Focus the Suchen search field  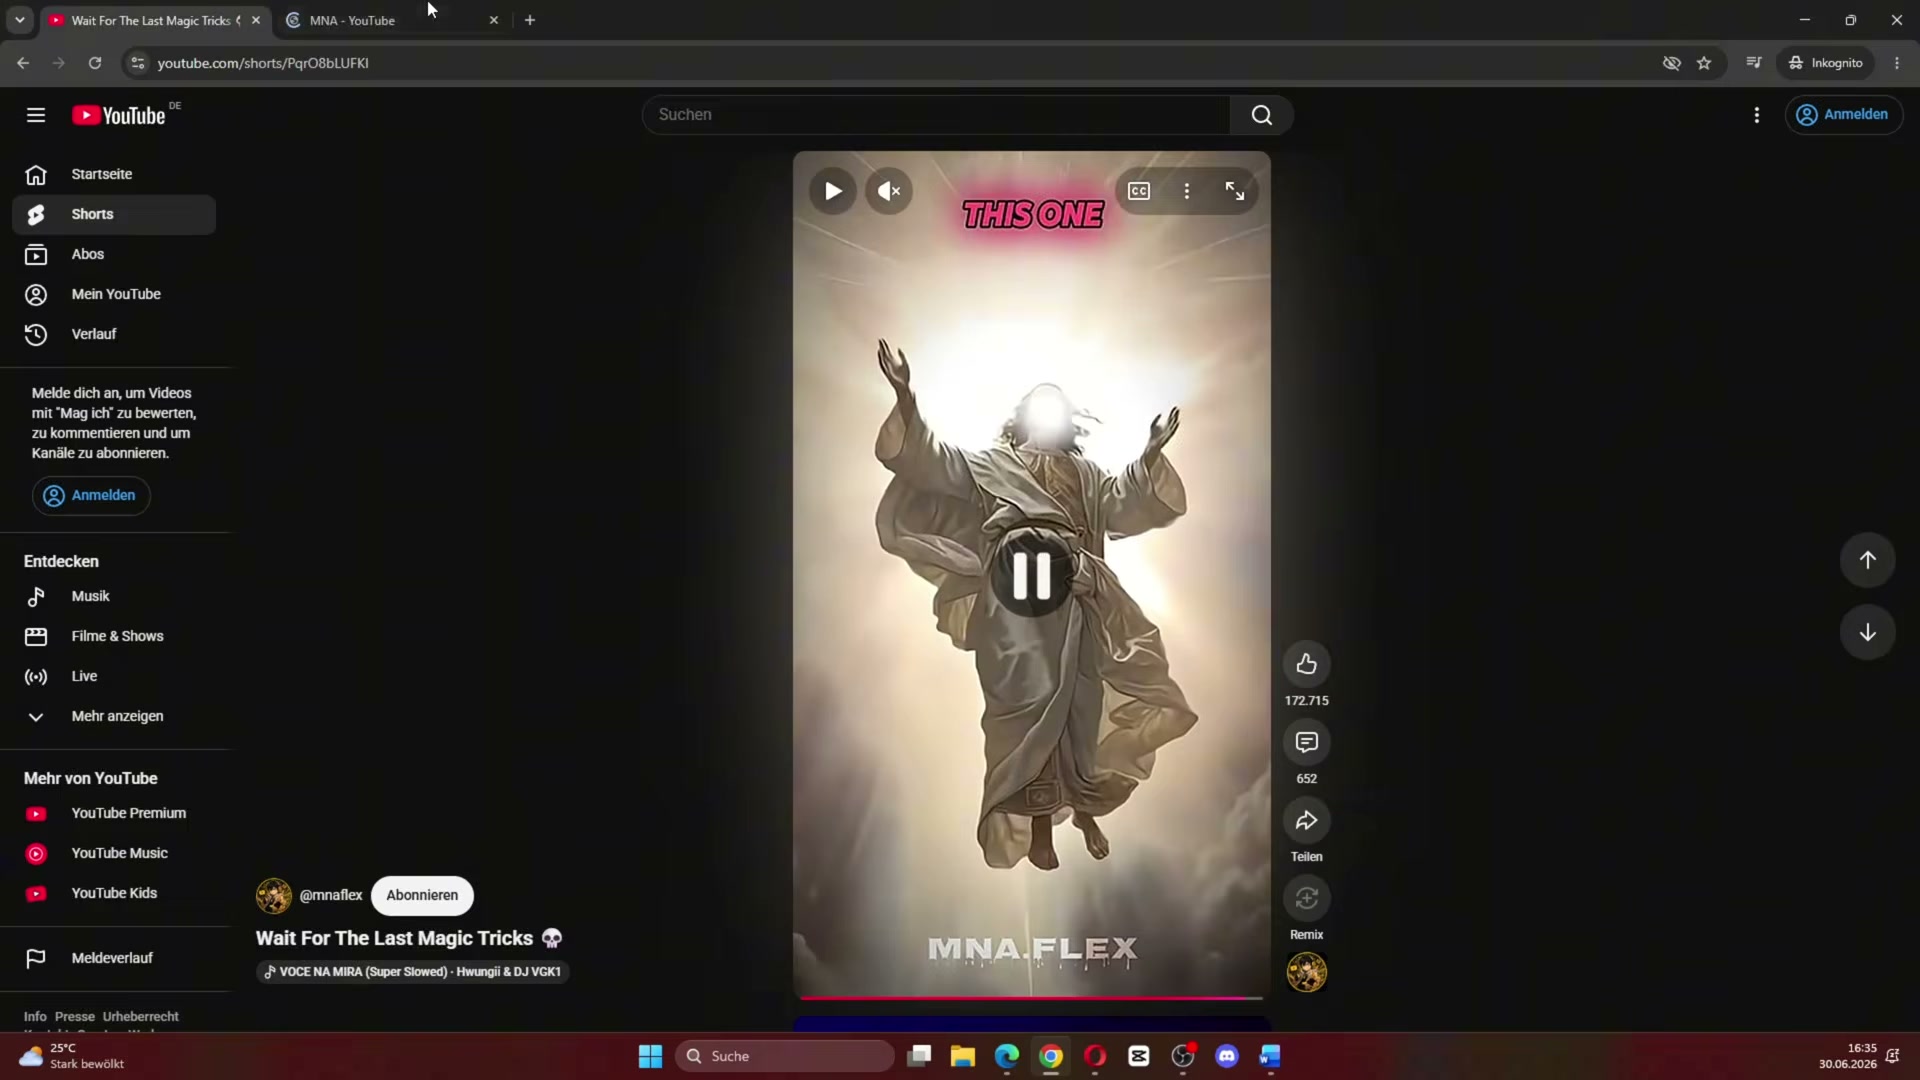click(x=937, y=115)
